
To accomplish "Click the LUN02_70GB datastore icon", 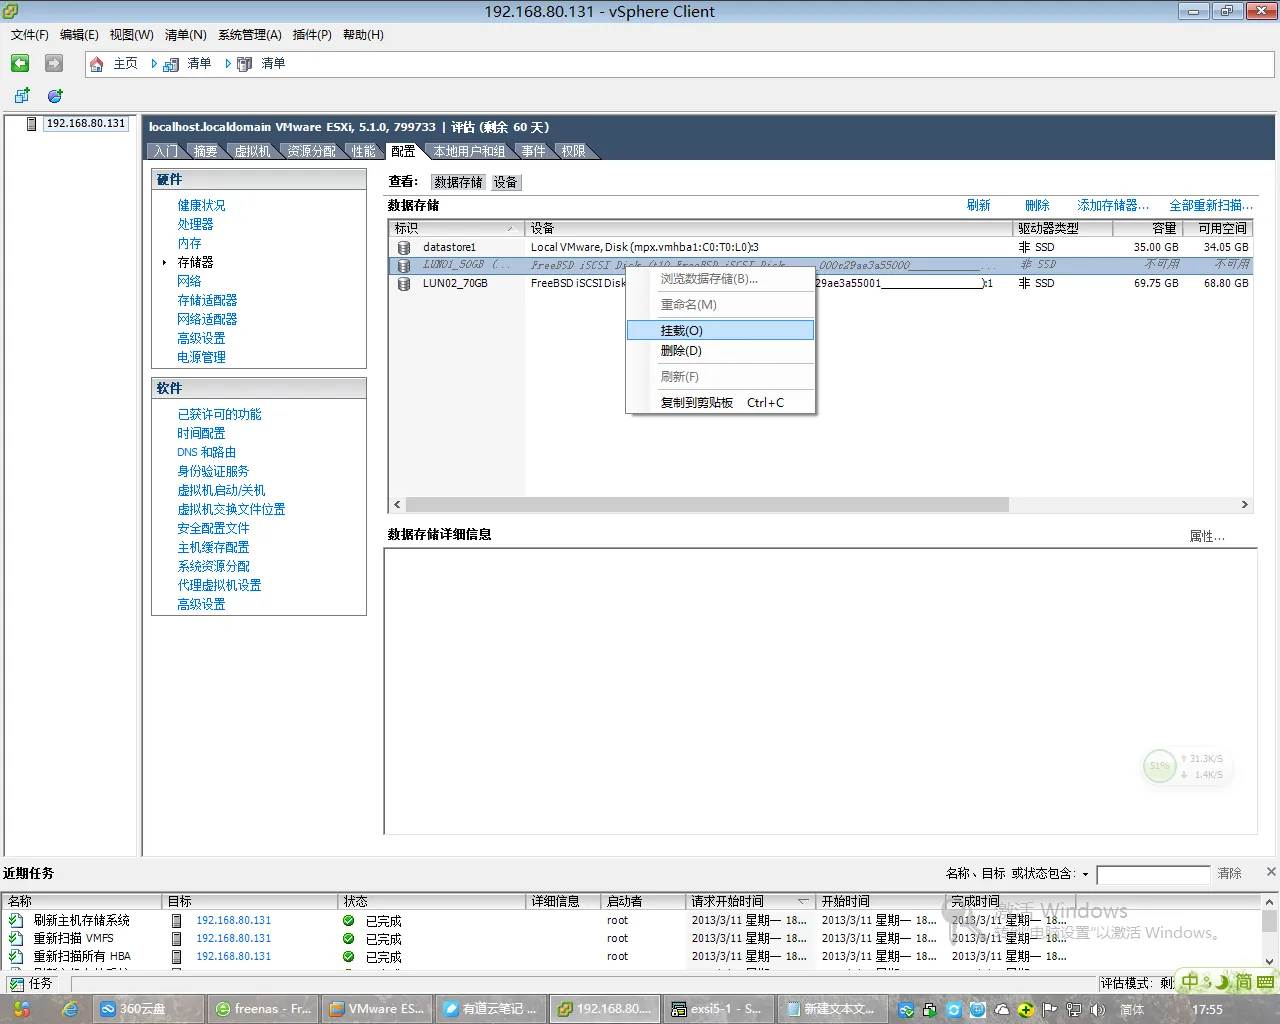I will click(x=404, y=283).
